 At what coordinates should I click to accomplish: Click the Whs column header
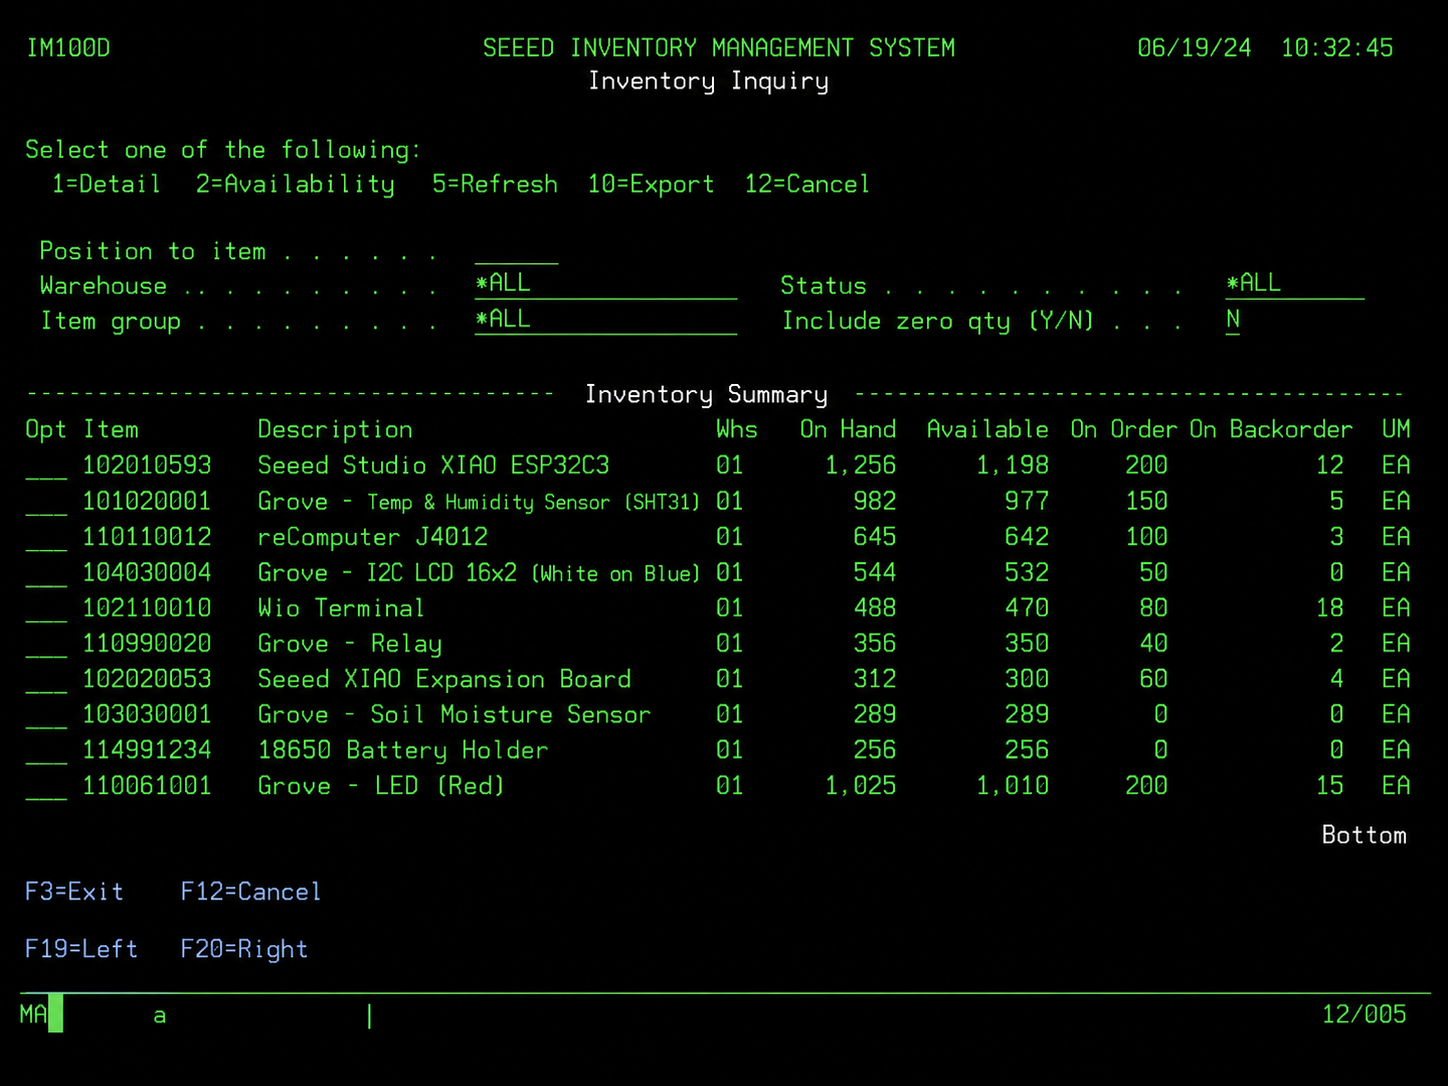tap(737, 430)
